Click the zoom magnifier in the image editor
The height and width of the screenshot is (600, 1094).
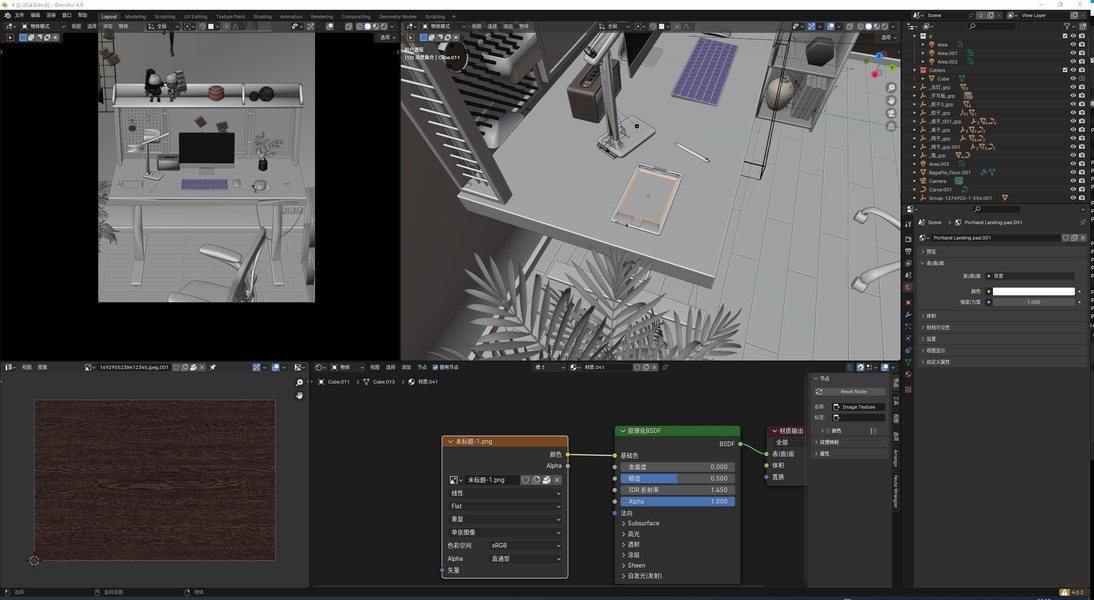coord(299,382)
